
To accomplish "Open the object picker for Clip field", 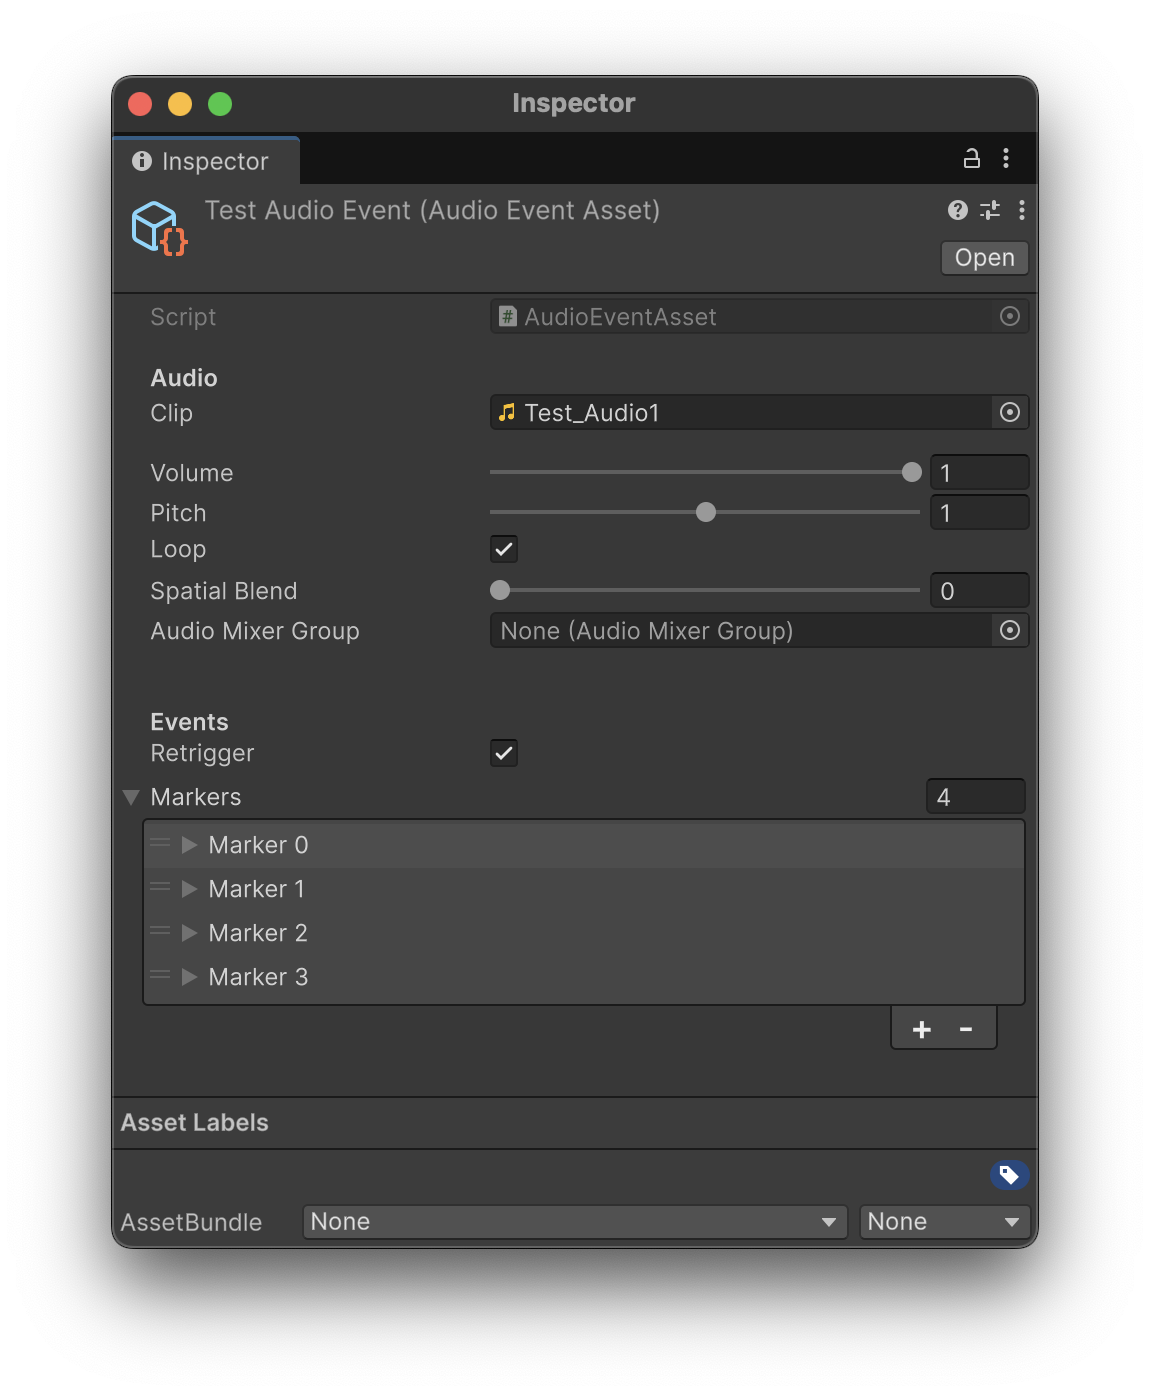I will point(1010,412).
